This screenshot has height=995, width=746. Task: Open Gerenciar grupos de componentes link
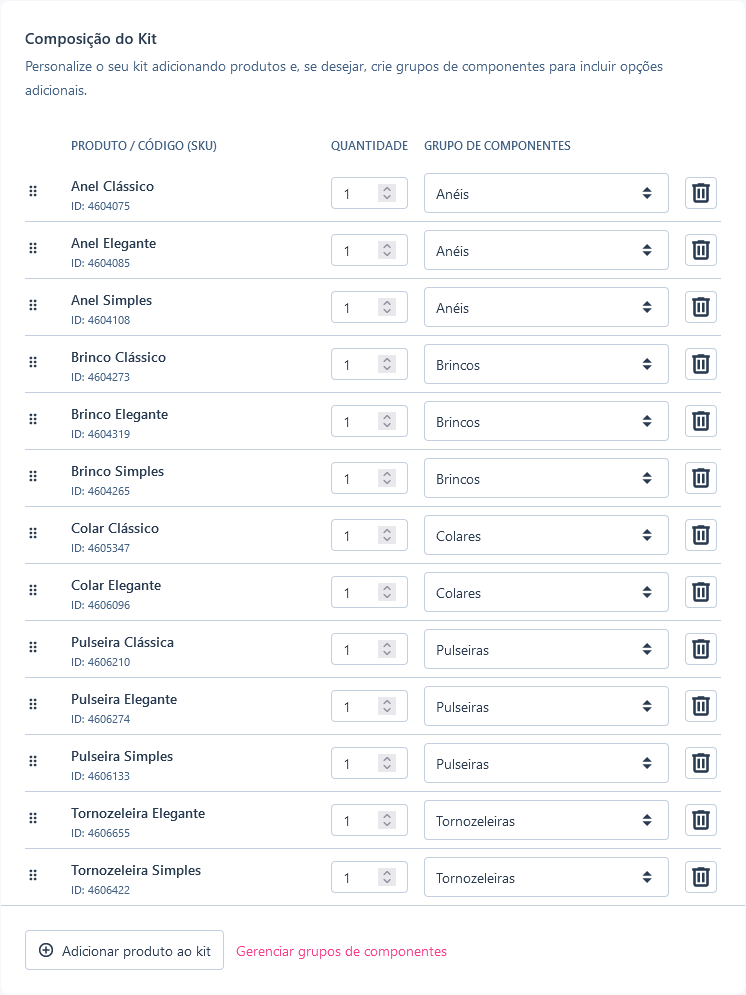(341, 951)
